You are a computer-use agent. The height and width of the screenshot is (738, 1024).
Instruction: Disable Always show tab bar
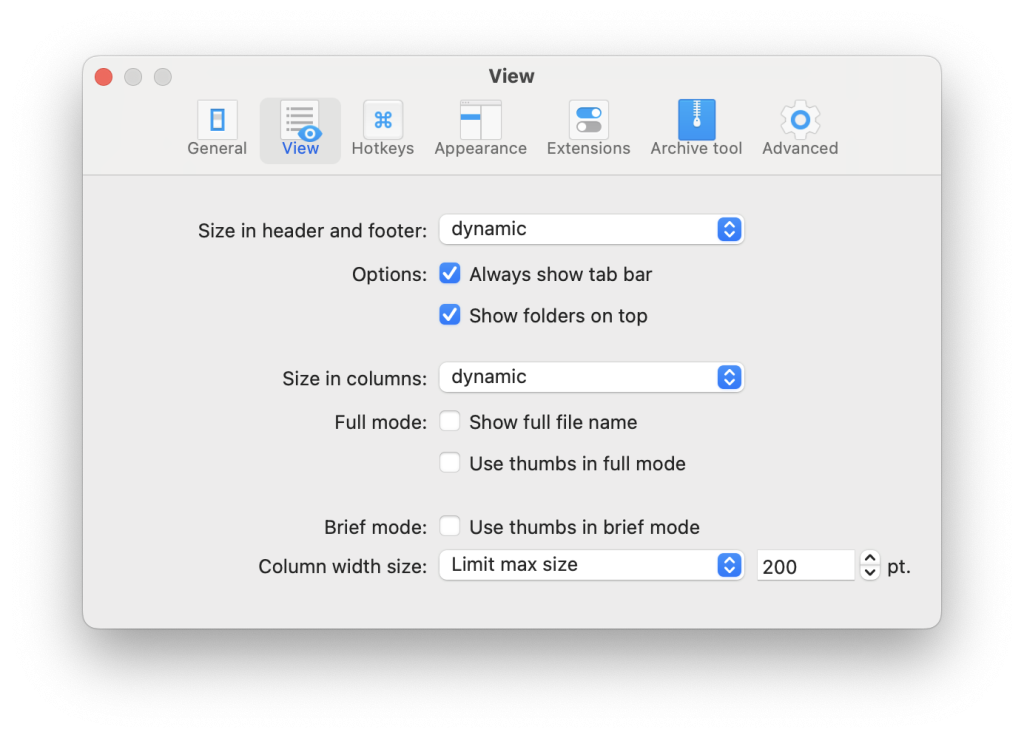coord(449,273)
